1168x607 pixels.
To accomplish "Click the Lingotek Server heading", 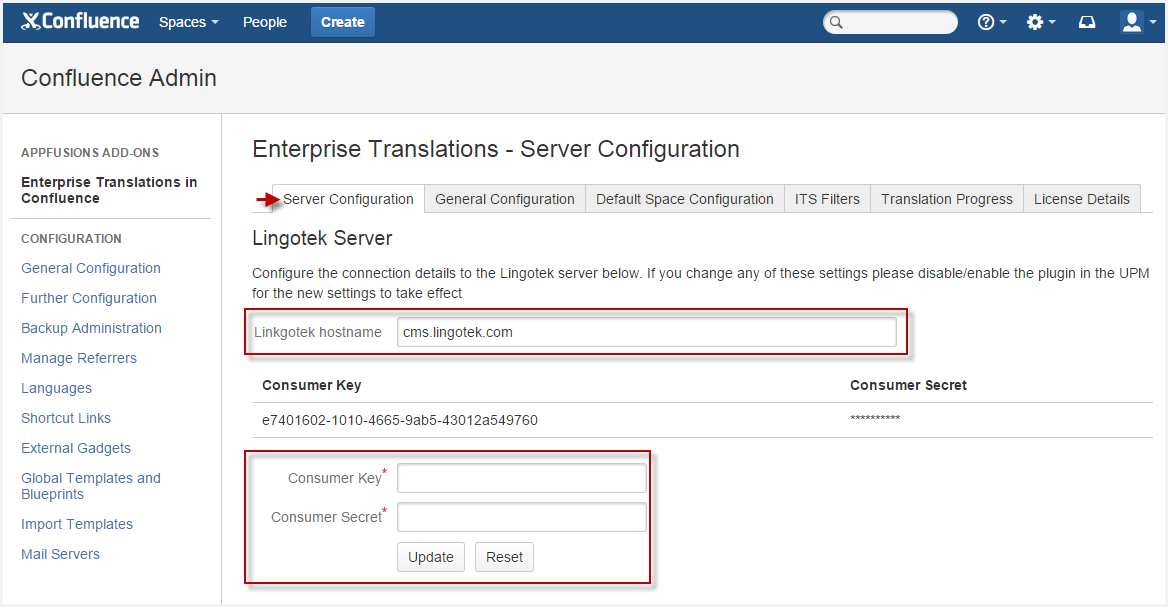I will (x=322, y=238).
